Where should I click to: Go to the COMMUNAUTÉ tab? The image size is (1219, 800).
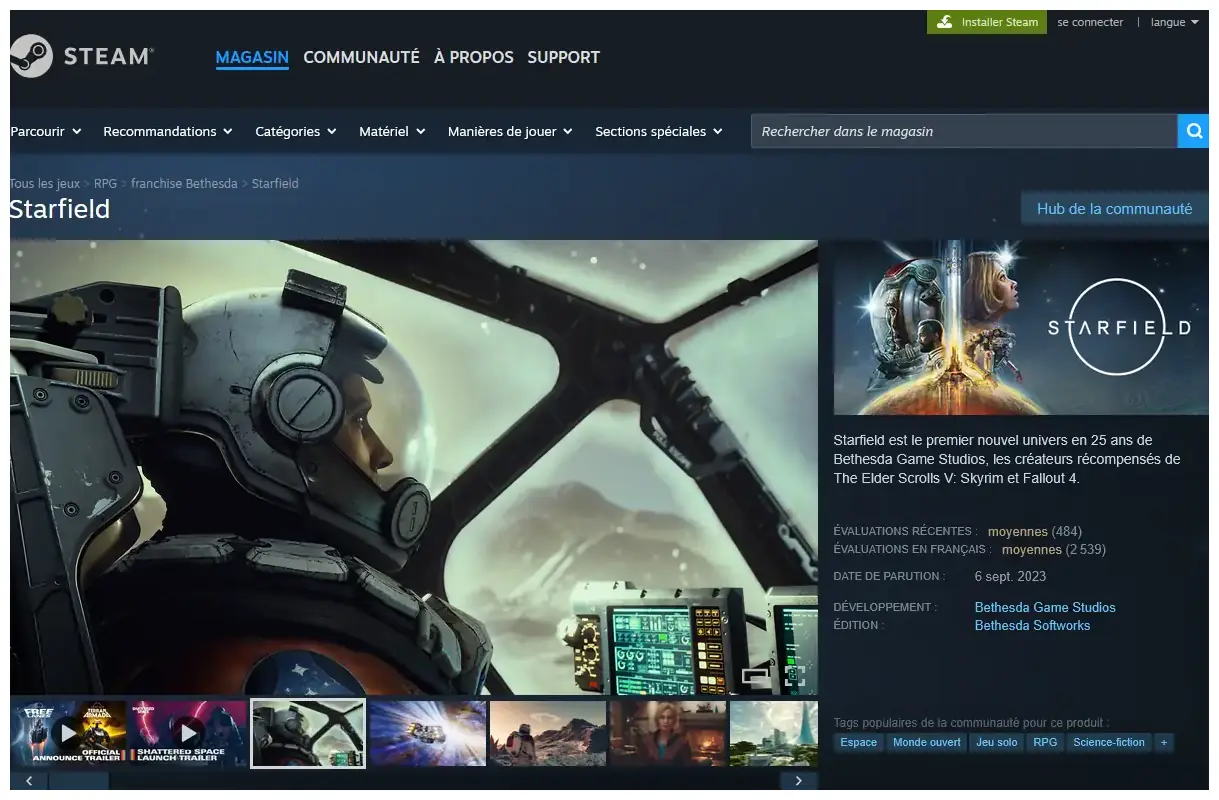(x=361, y=57)
